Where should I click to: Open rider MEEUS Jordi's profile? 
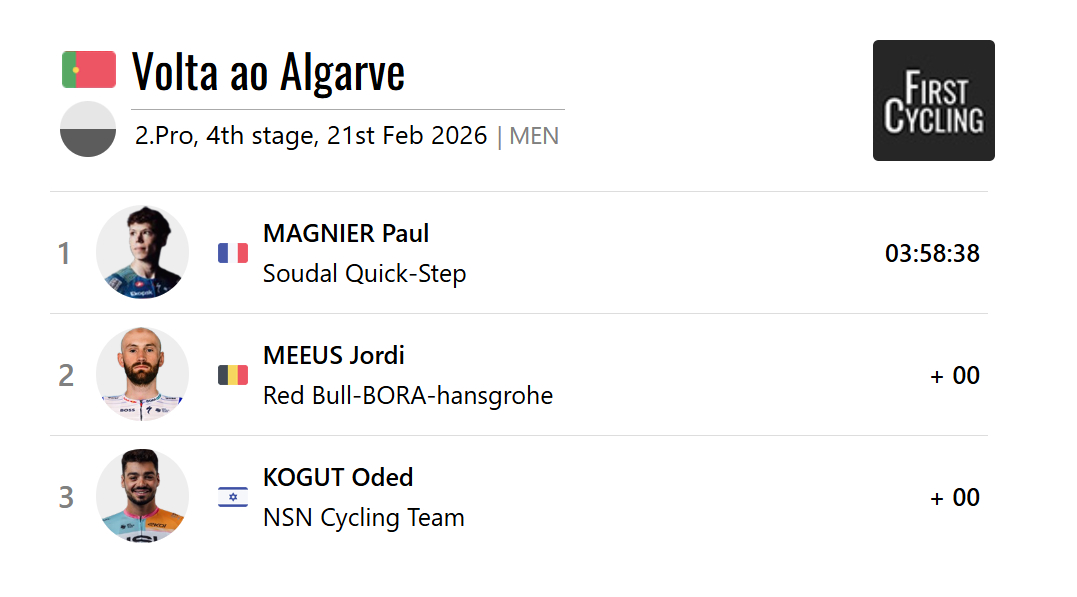tap(334, 356)
